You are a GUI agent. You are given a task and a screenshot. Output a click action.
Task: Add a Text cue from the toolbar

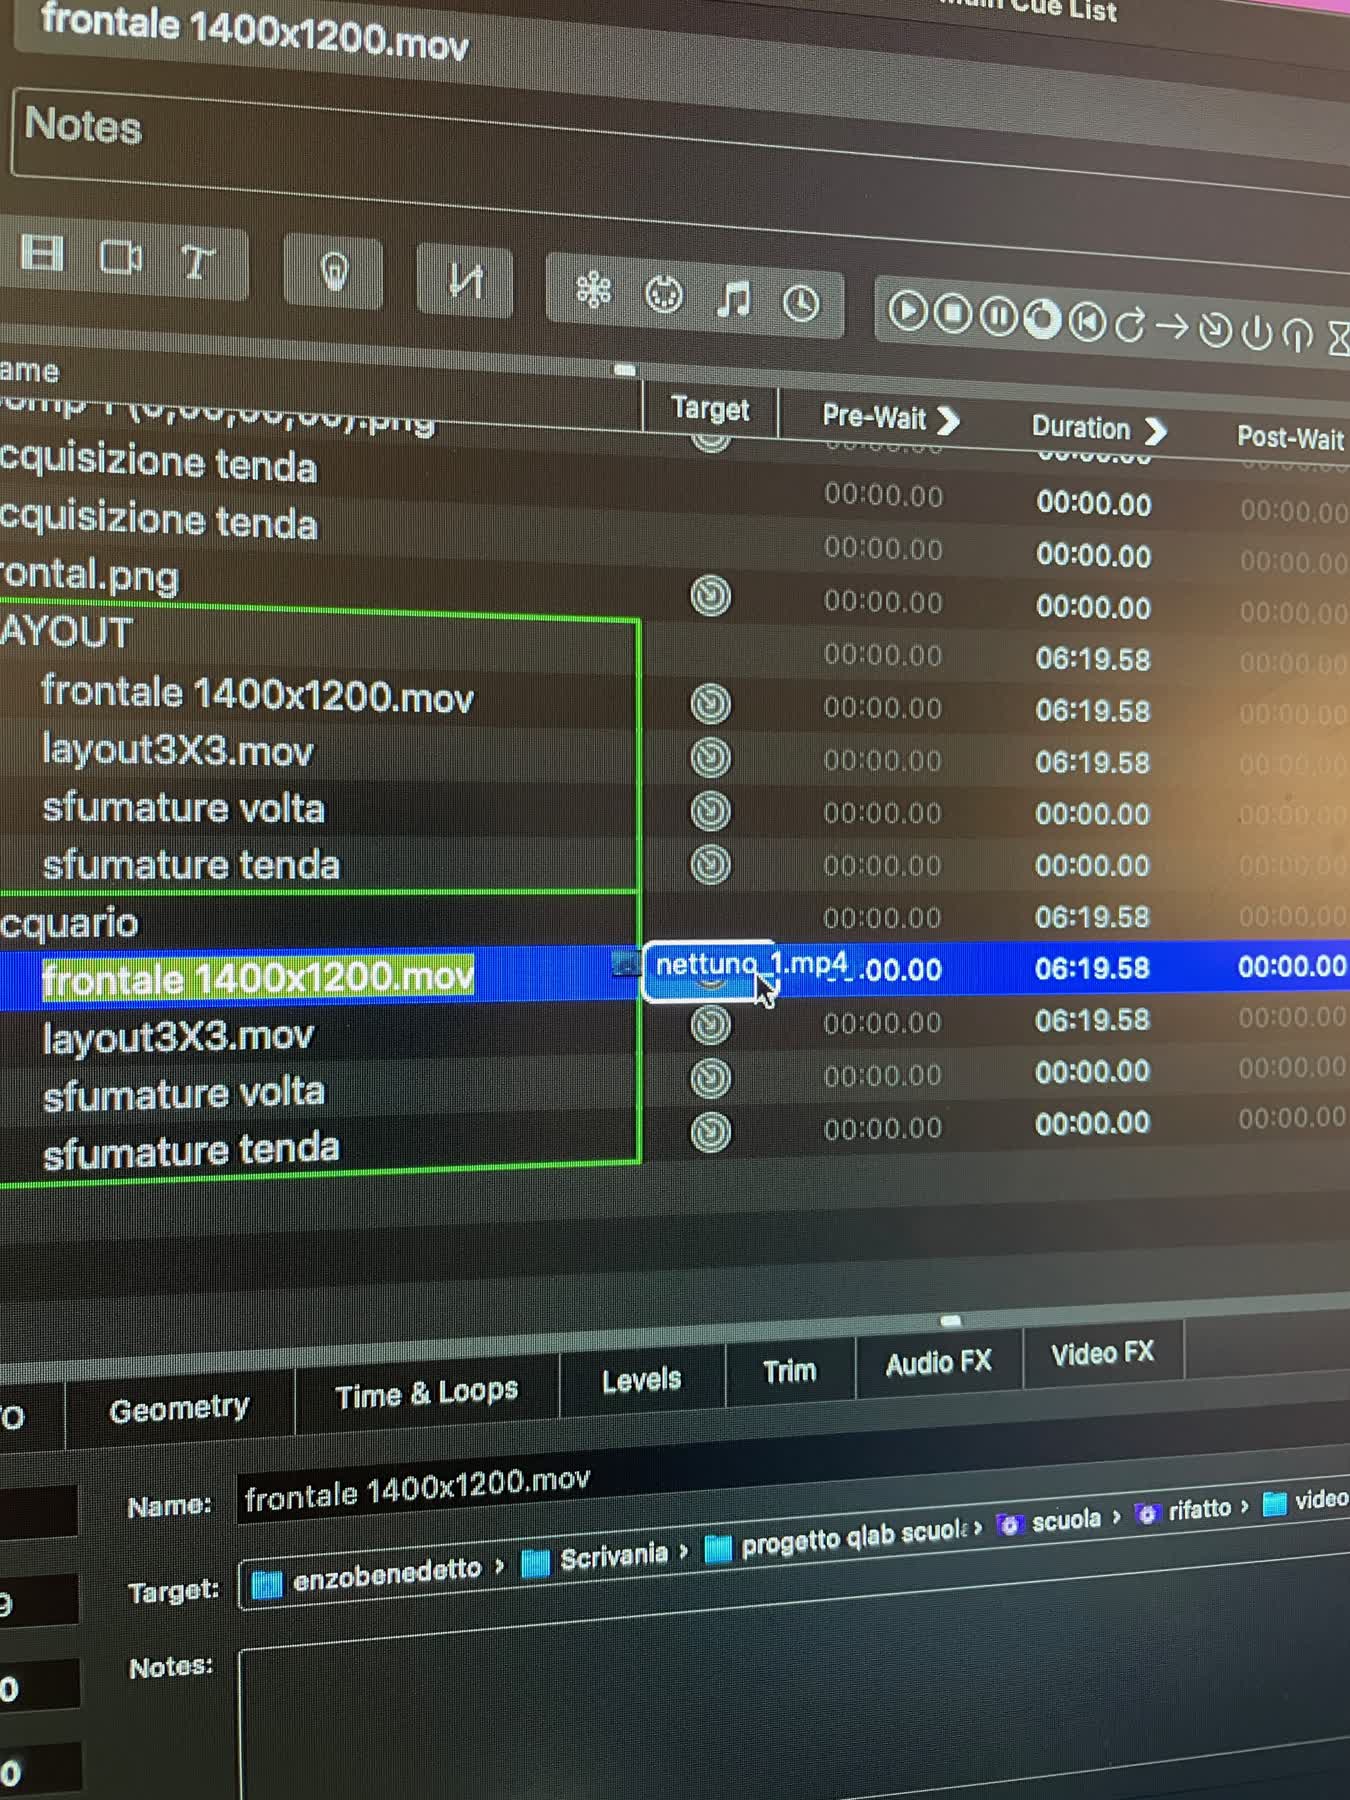pyautogui.click(x=197, y=263)
